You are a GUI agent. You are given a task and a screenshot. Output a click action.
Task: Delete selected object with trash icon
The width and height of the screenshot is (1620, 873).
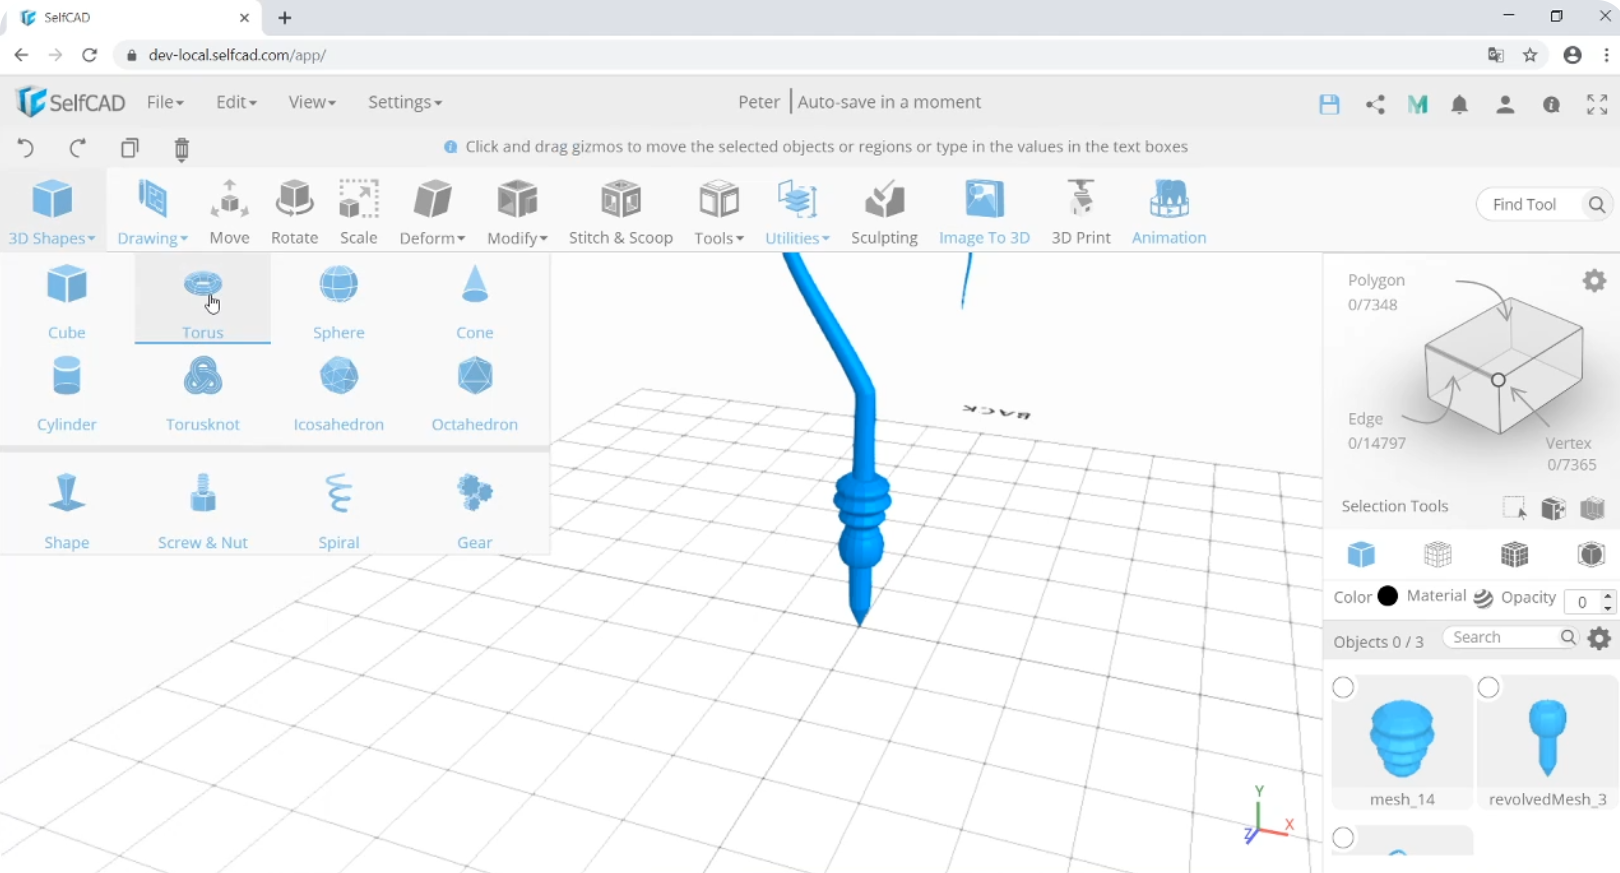(181, 149)
